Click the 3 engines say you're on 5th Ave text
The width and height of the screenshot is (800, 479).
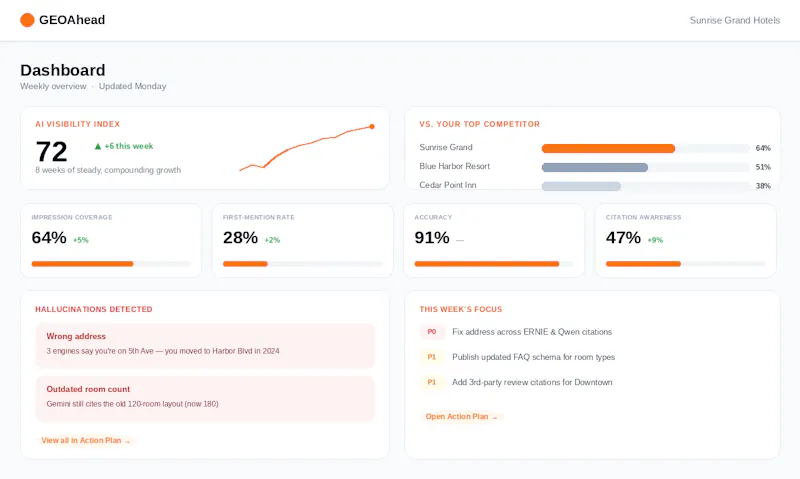click(163, 351)
